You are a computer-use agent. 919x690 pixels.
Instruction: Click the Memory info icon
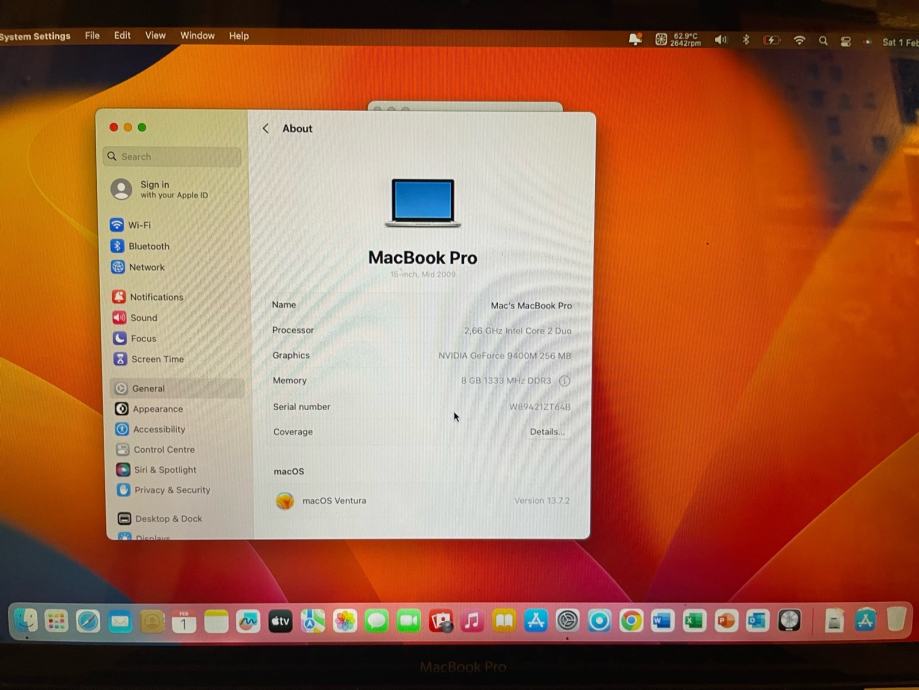pyautogui.click(x=564, y=380)
